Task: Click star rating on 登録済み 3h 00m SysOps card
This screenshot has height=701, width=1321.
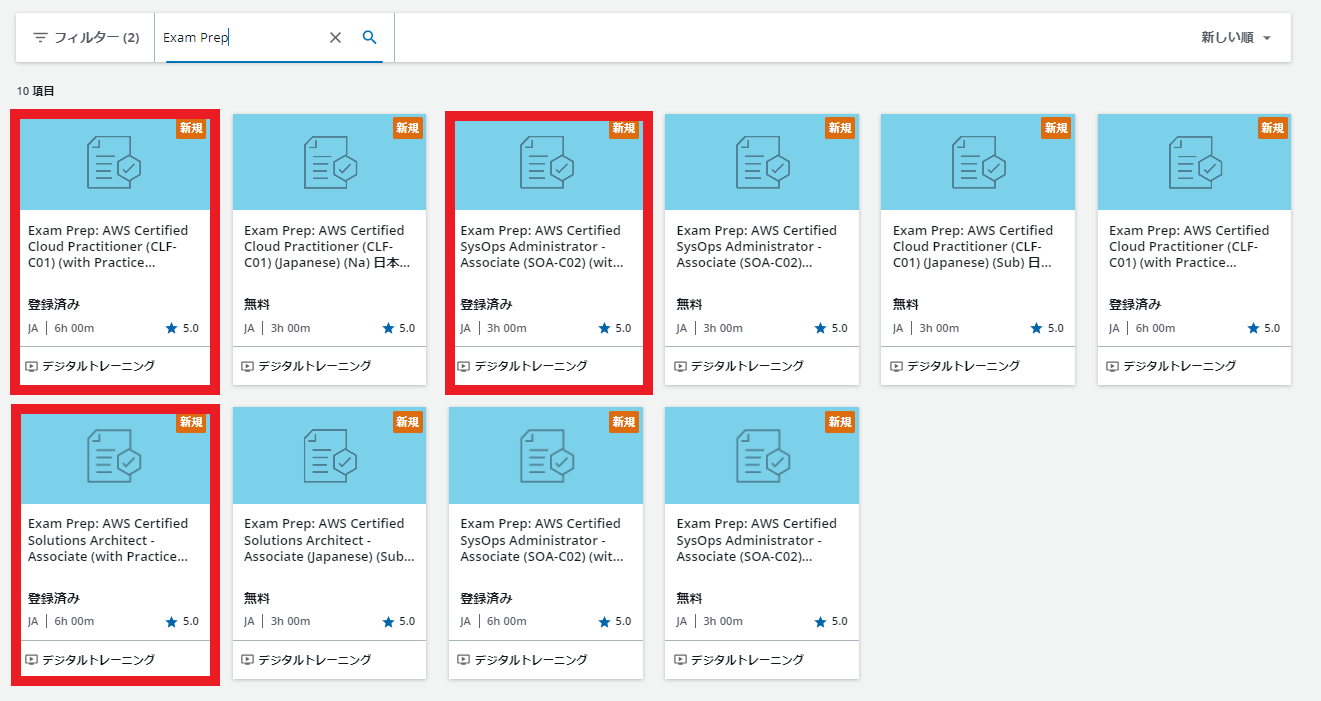Action: 614,328
